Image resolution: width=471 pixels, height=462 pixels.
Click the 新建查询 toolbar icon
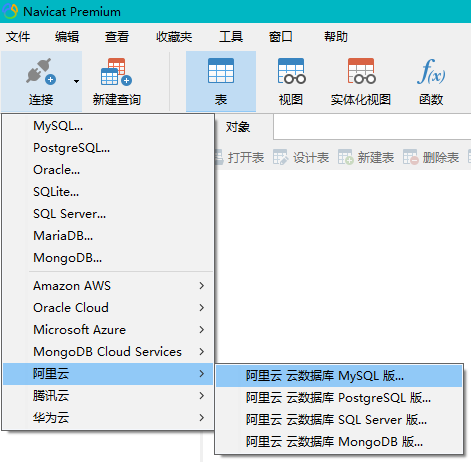[x=116, y=72]
